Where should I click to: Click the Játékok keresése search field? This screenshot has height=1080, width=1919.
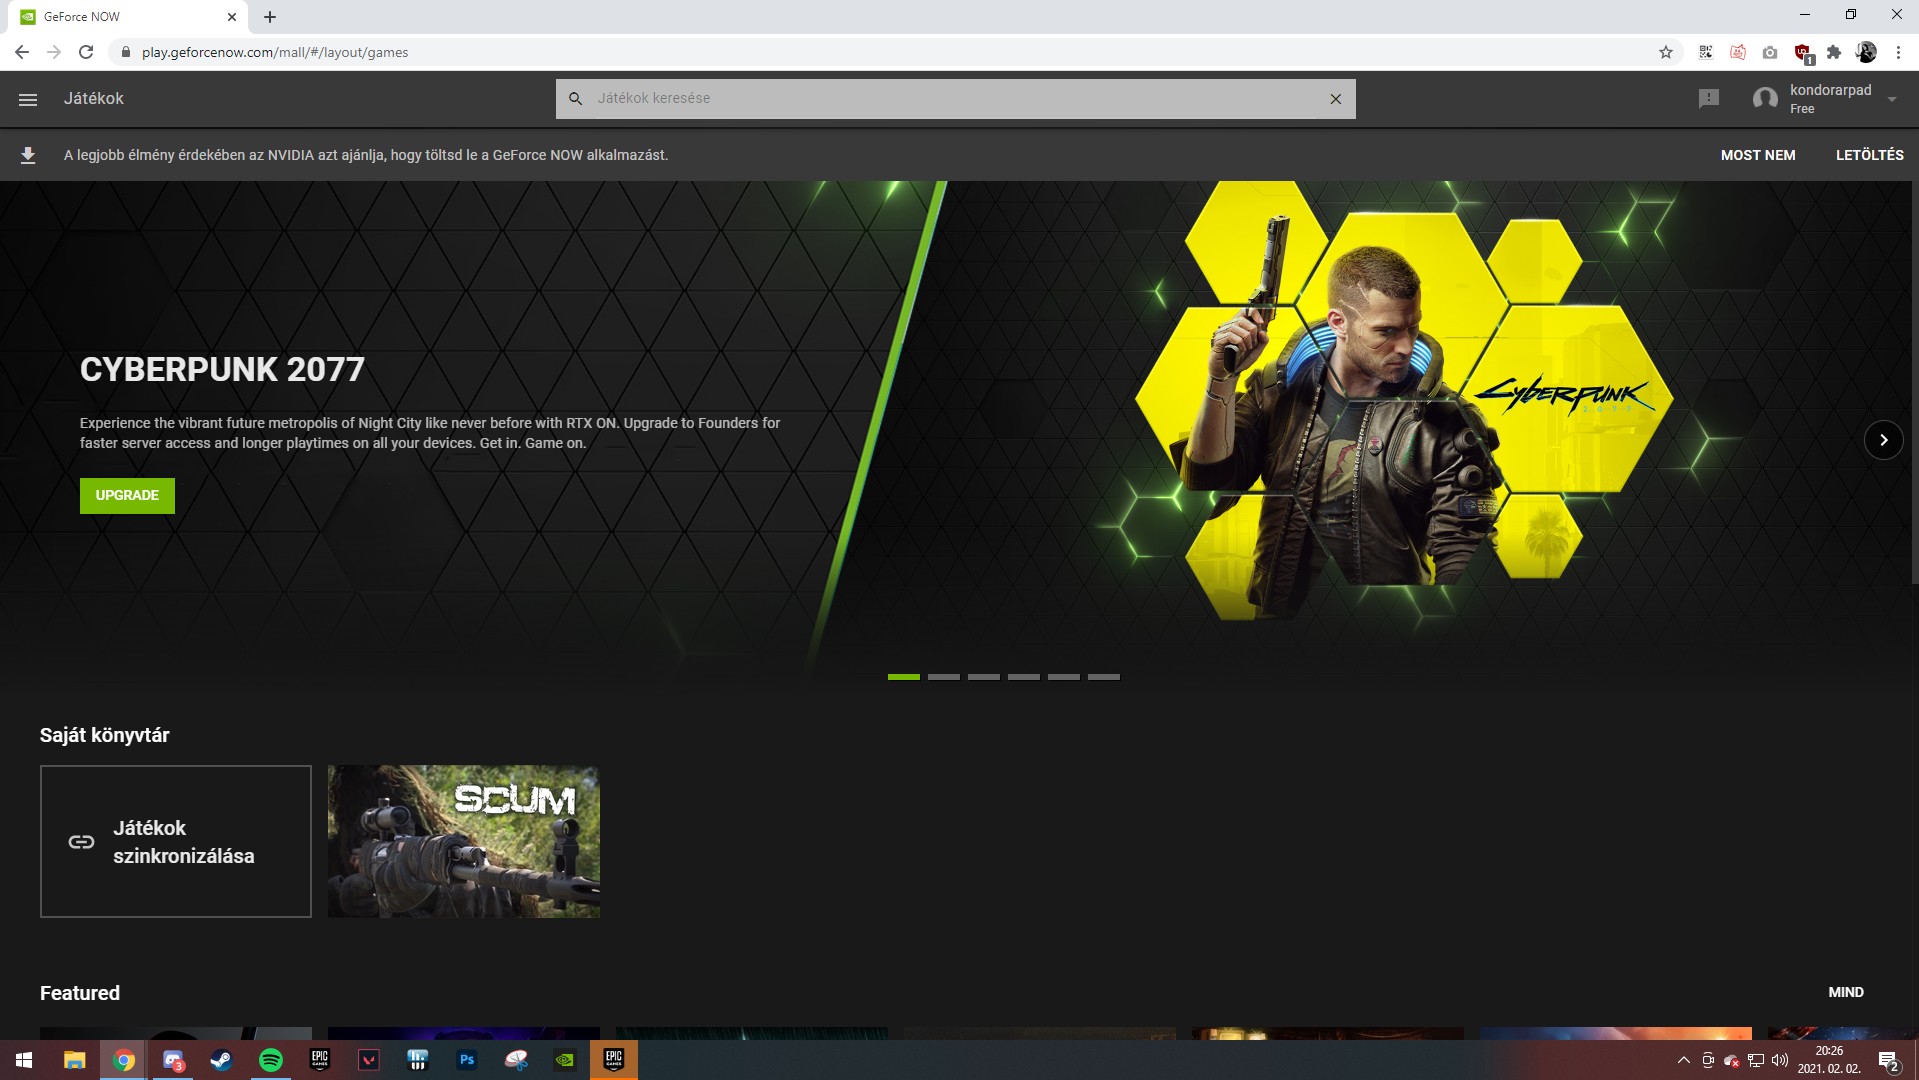point(950,99)
